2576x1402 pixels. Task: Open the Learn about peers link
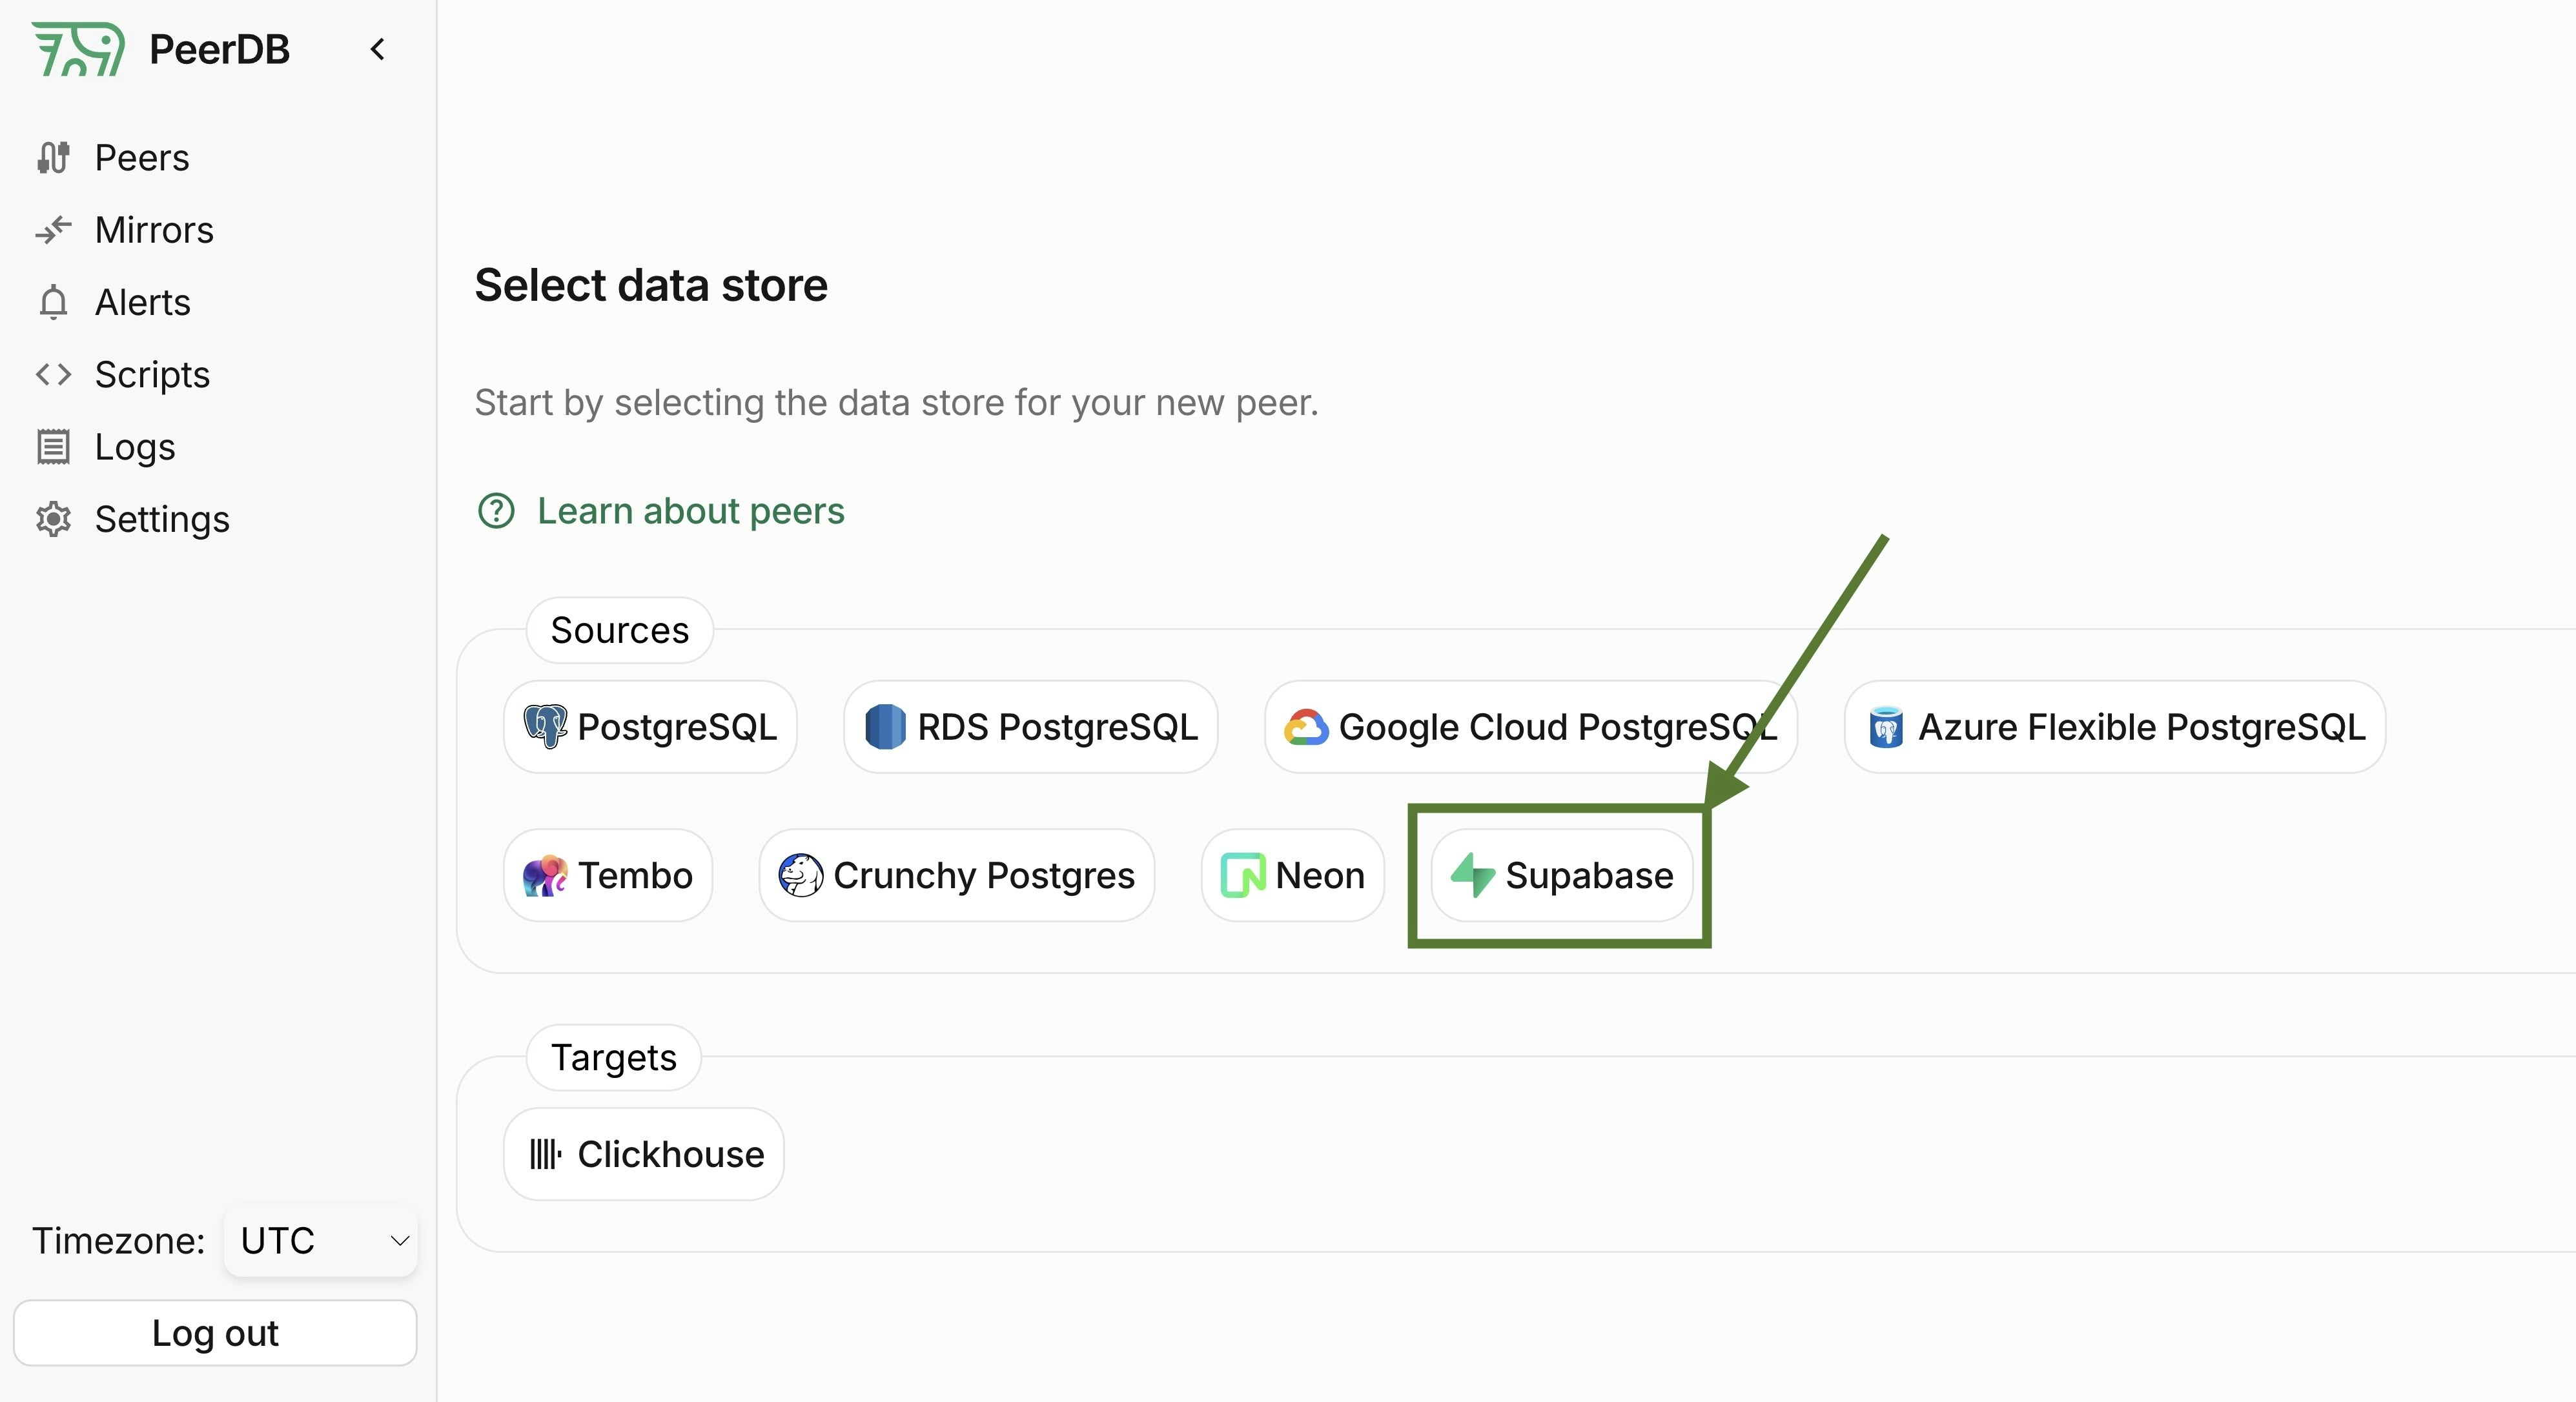[x=690, y=511]
